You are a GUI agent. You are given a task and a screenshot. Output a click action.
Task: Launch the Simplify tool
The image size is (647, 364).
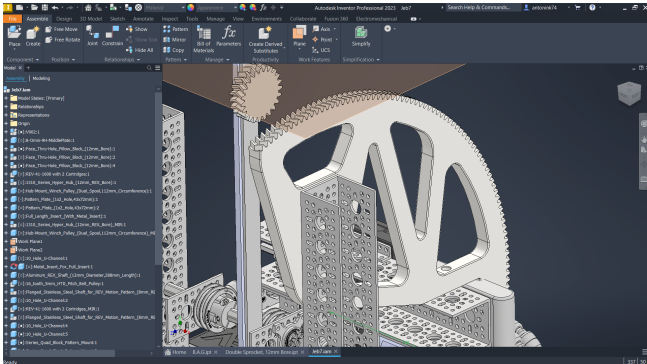tap(361, 35)
